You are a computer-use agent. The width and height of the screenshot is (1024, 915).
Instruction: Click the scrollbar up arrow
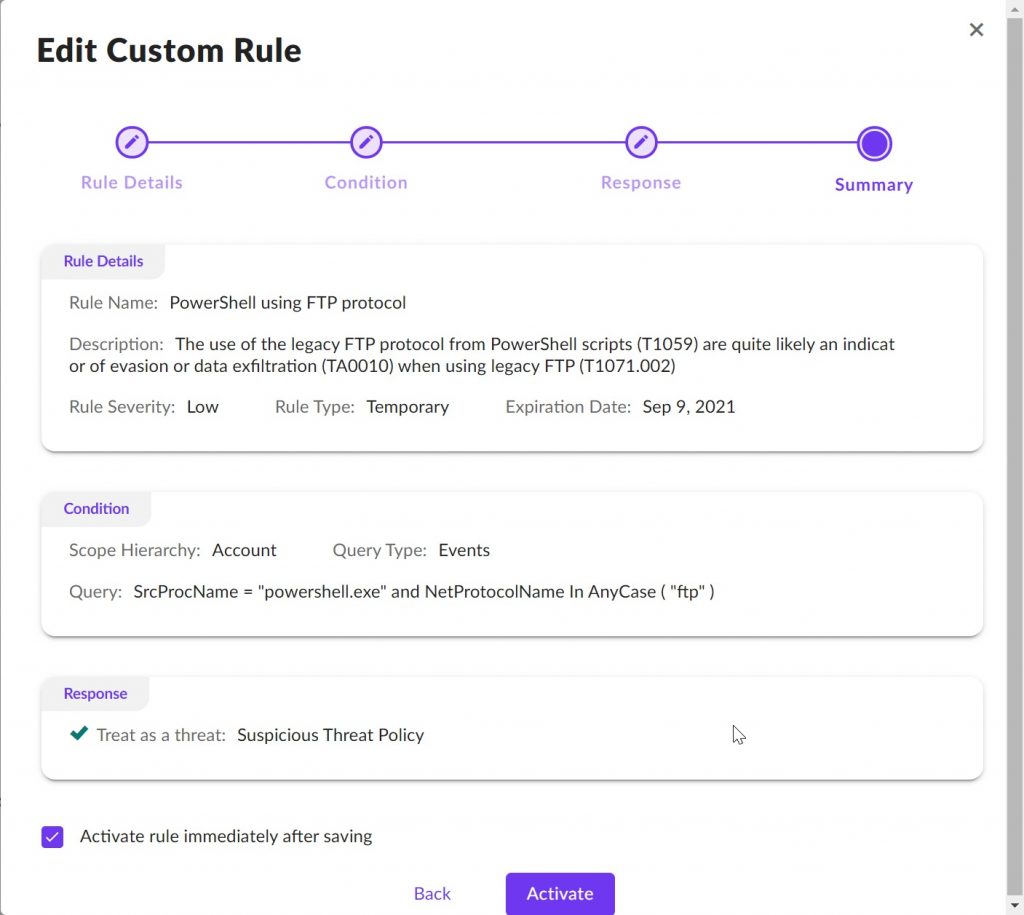1015,8
